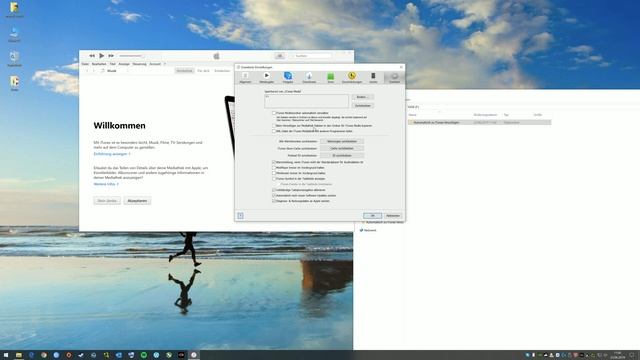
Task: Click the iTunes Media folder path box
Action: 307,101
